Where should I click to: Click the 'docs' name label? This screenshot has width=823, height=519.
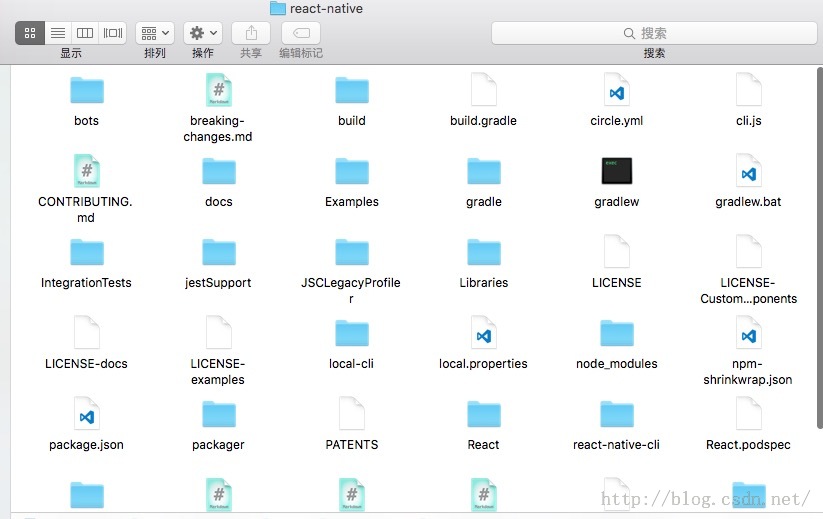(x=219, y=202)
